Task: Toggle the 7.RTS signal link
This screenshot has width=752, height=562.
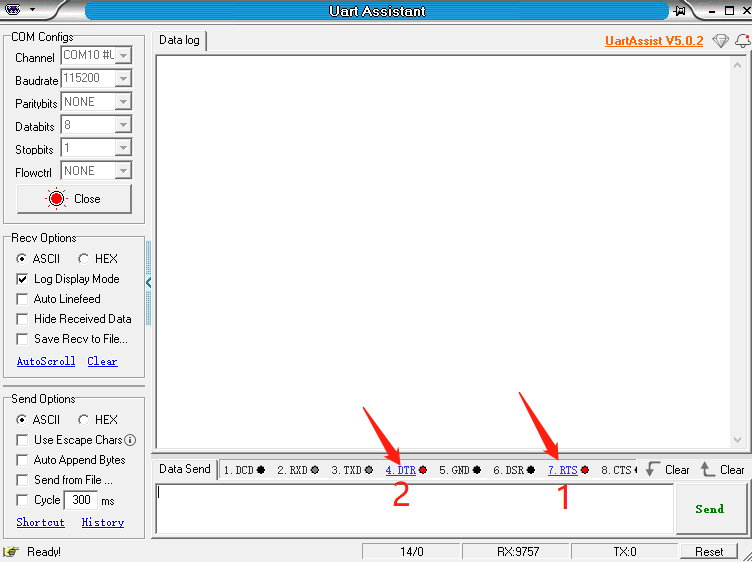Action: (x=563, y=470)
